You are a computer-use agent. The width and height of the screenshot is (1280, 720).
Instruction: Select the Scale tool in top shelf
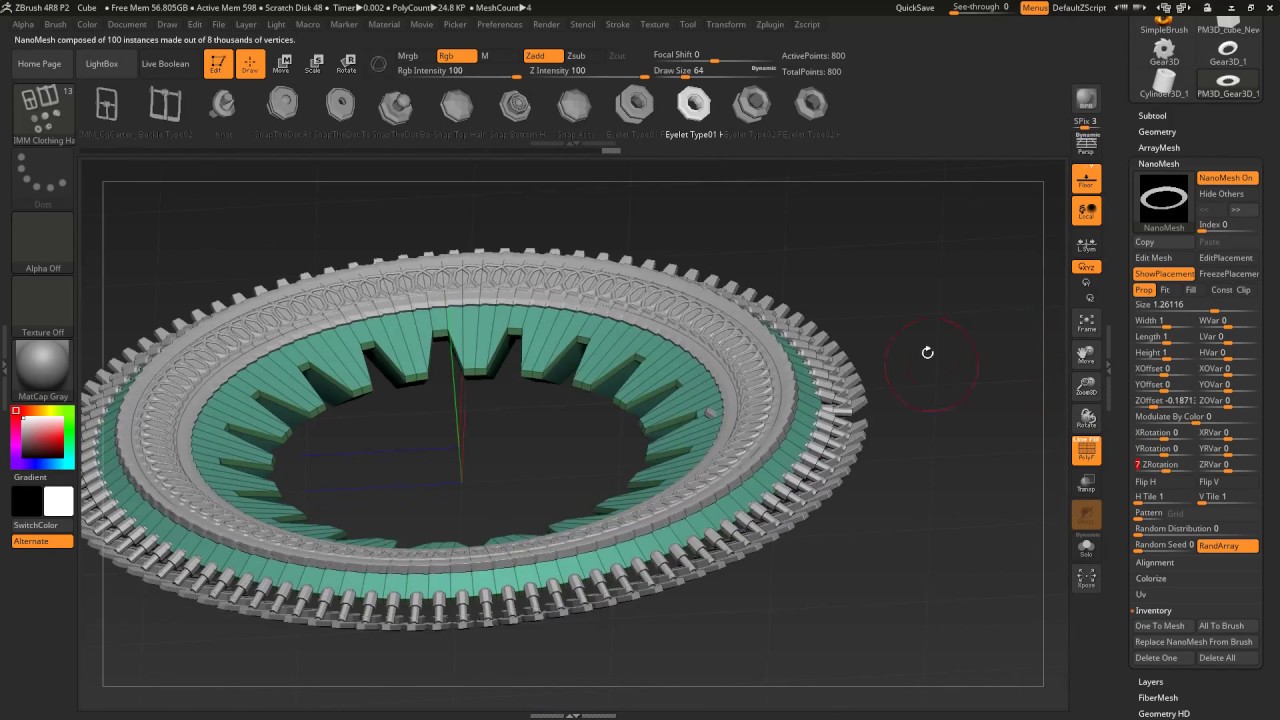click(x=314, y=64)
